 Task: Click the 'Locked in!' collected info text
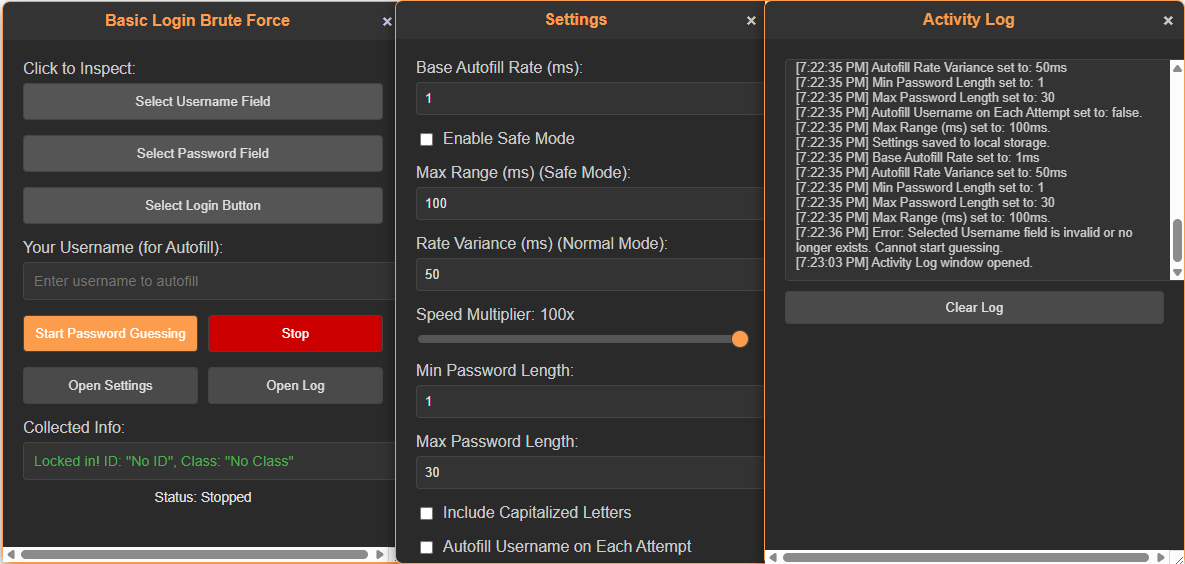click(x=164, y=461)
